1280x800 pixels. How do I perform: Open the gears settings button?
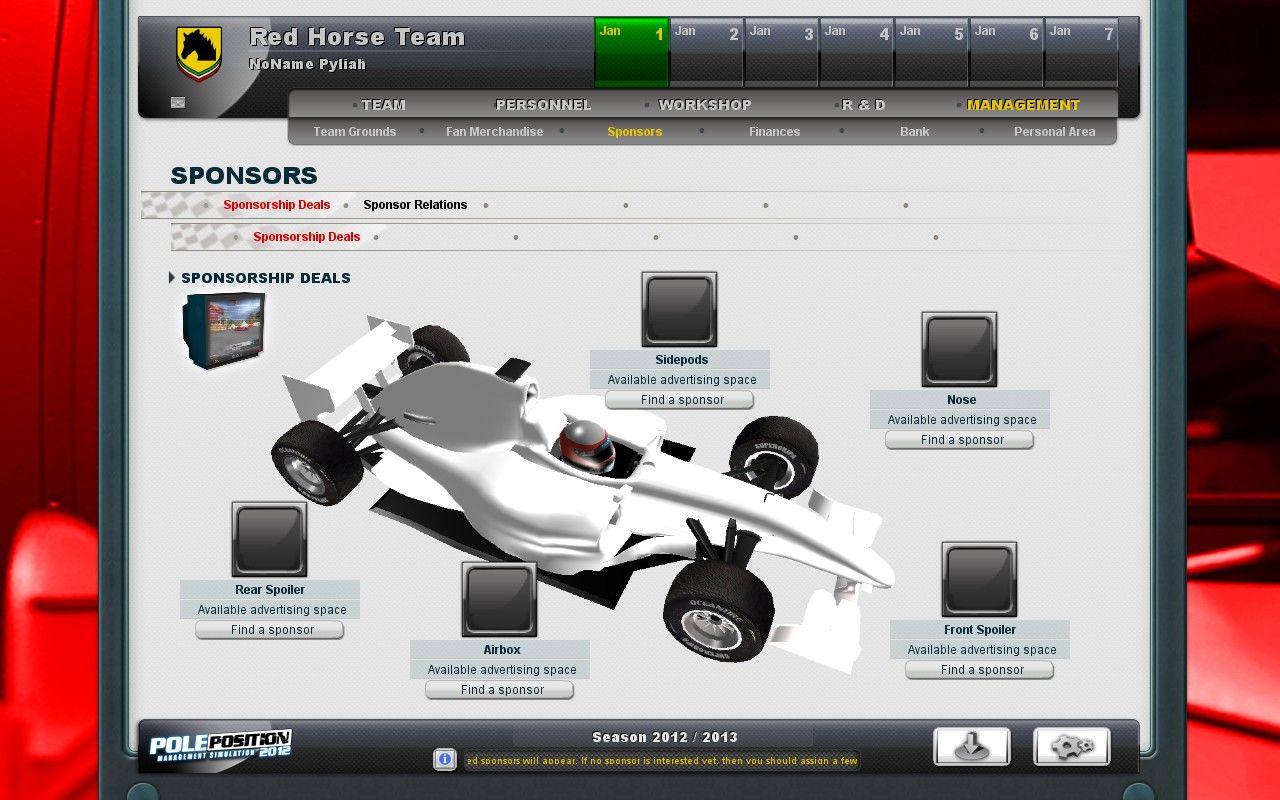click(x=1071, y=747)
